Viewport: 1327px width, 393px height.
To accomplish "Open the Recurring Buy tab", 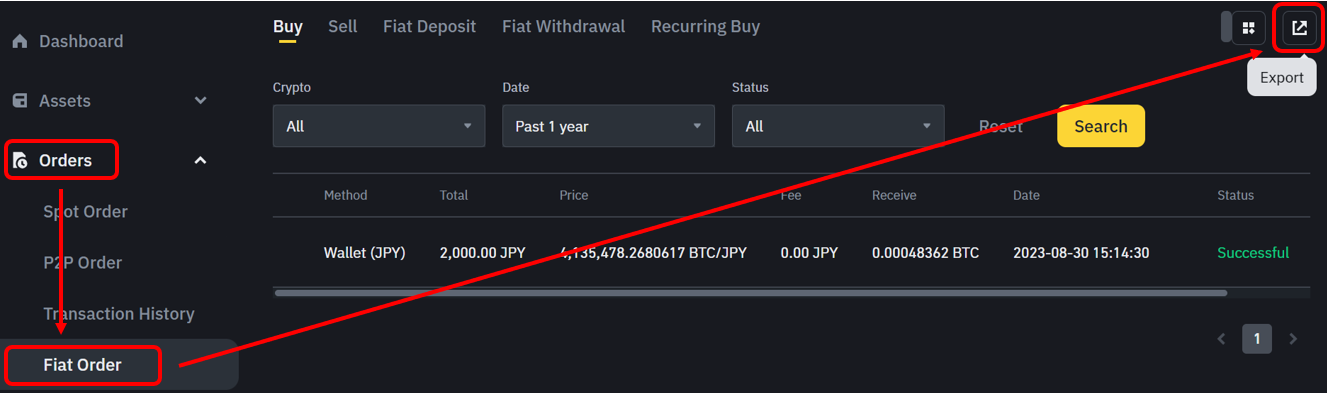I will [x=705, y=26].
